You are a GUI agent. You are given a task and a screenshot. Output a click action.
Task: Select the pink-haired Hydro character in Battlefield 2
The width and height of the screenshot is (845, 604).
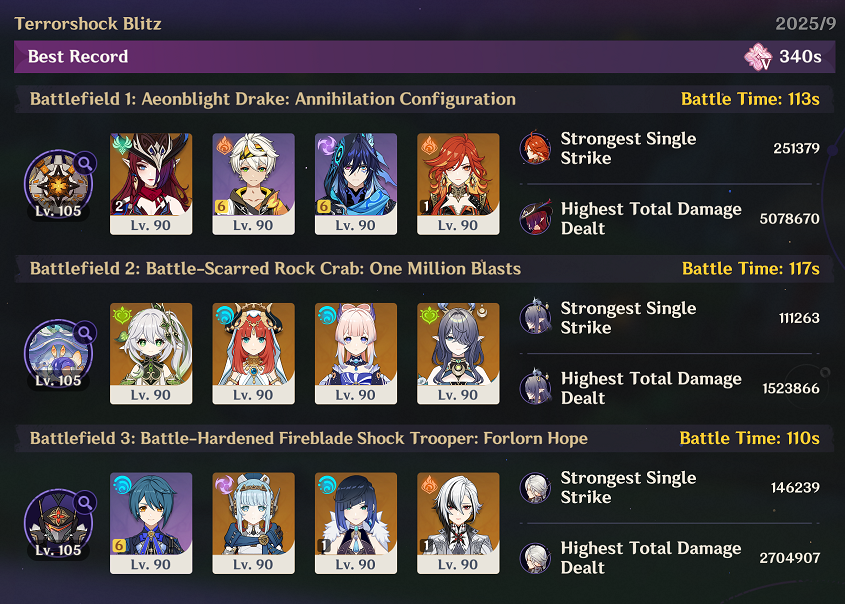[x=356, y=353]
